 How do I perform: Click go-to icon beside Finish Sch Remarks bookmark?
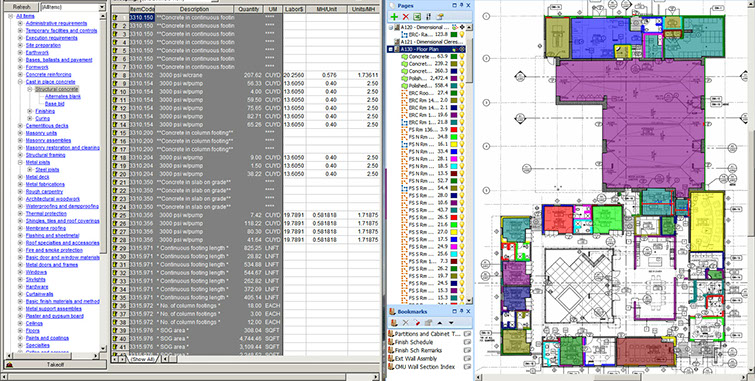466,350
